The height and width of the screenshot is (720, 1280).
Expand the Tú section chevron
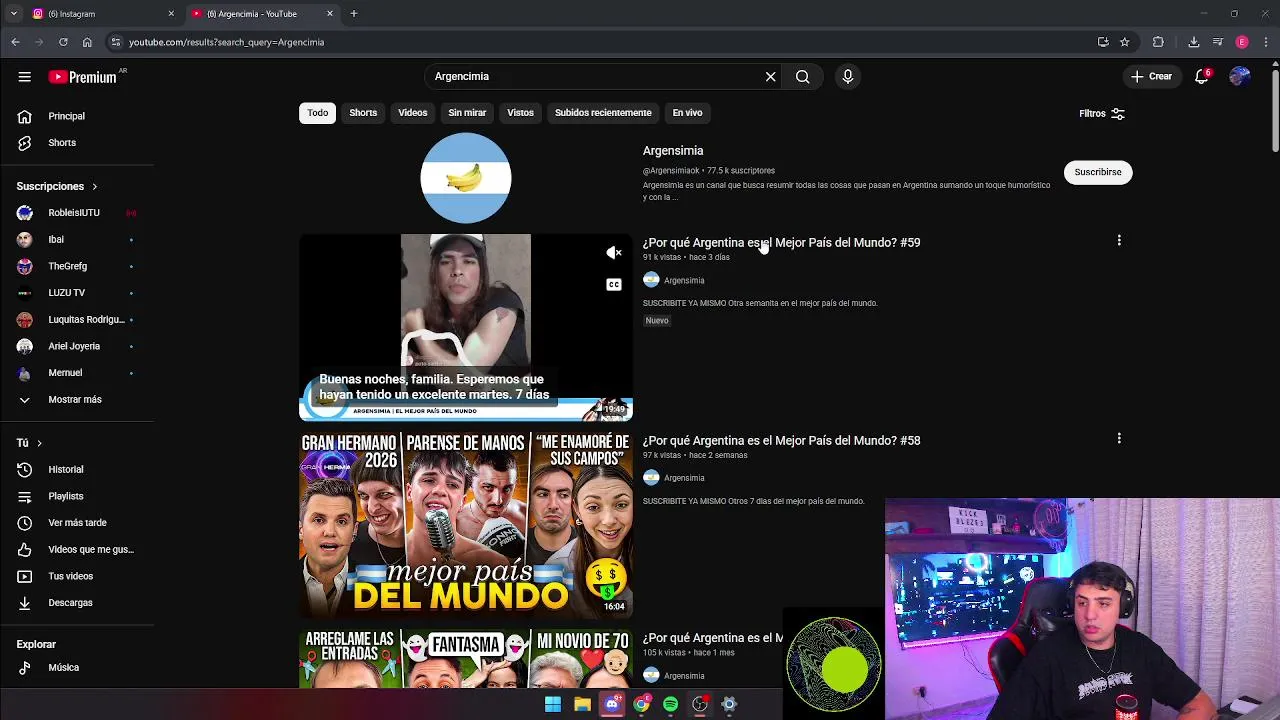39,443
